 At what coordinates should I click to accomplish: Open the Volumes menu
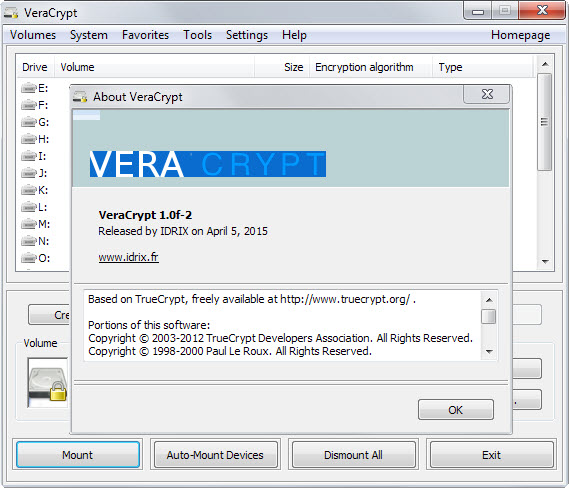pos(33,35)
